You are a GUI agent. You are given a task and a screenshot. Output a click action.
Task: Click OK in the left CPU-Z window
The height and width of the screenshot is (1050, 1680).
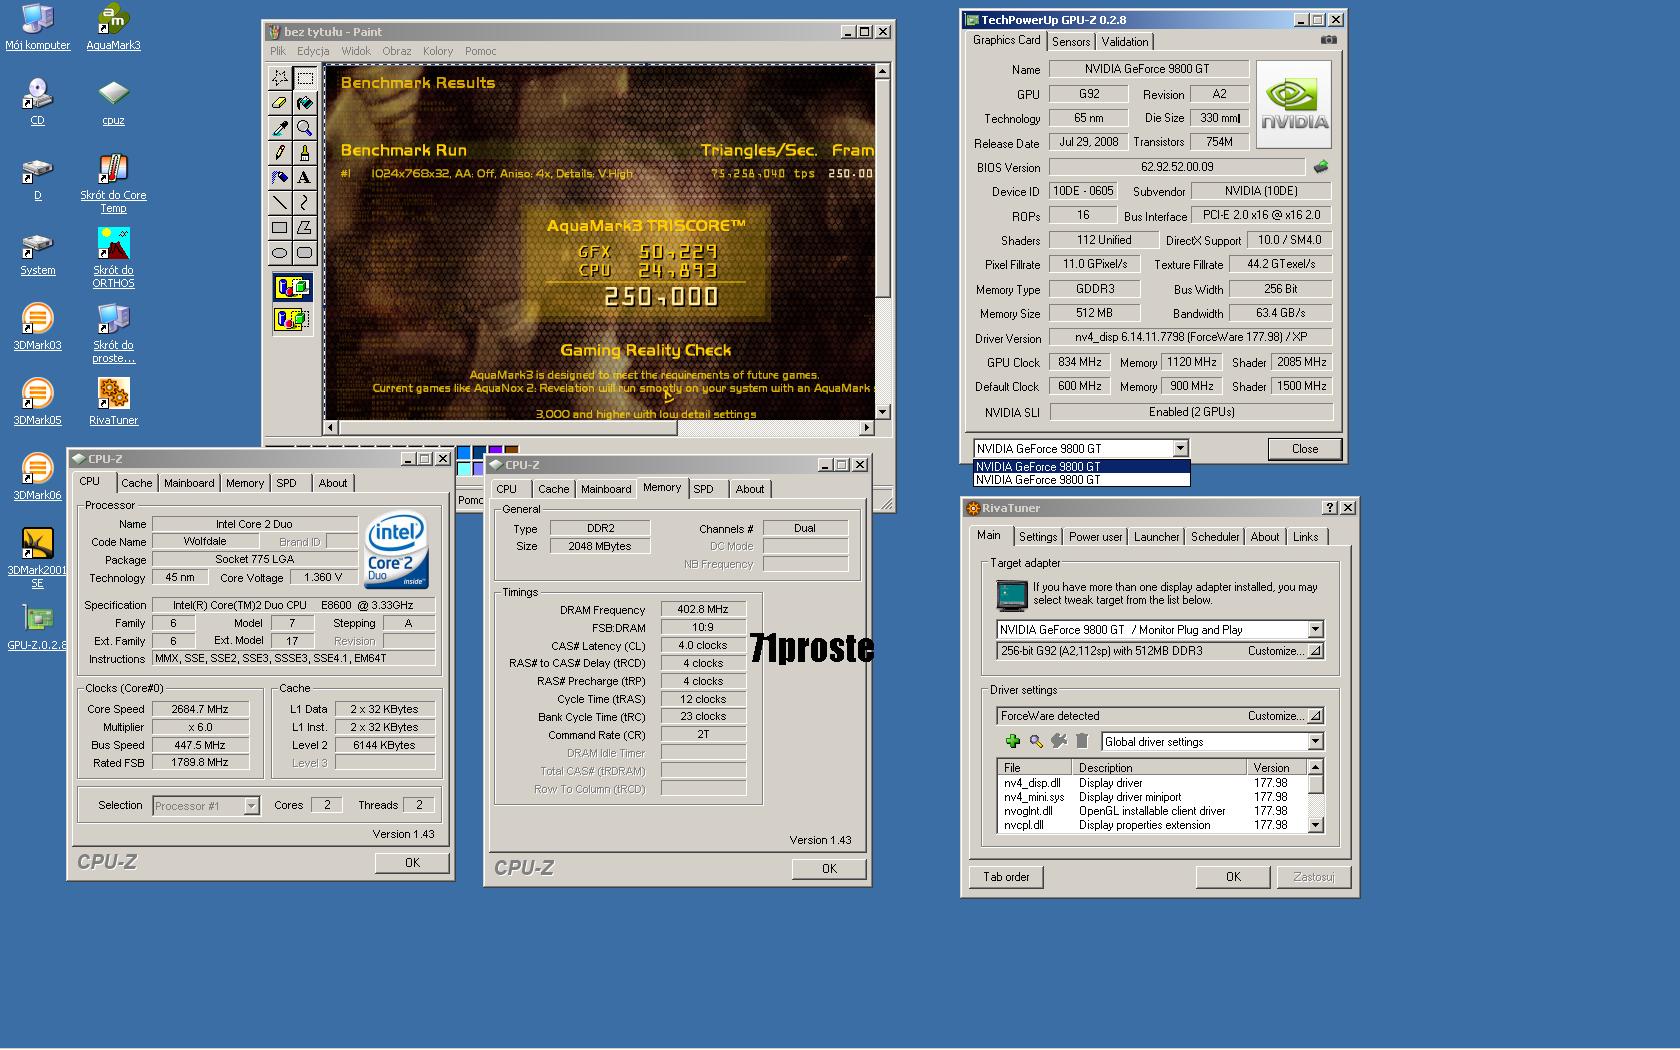point(412,863)
